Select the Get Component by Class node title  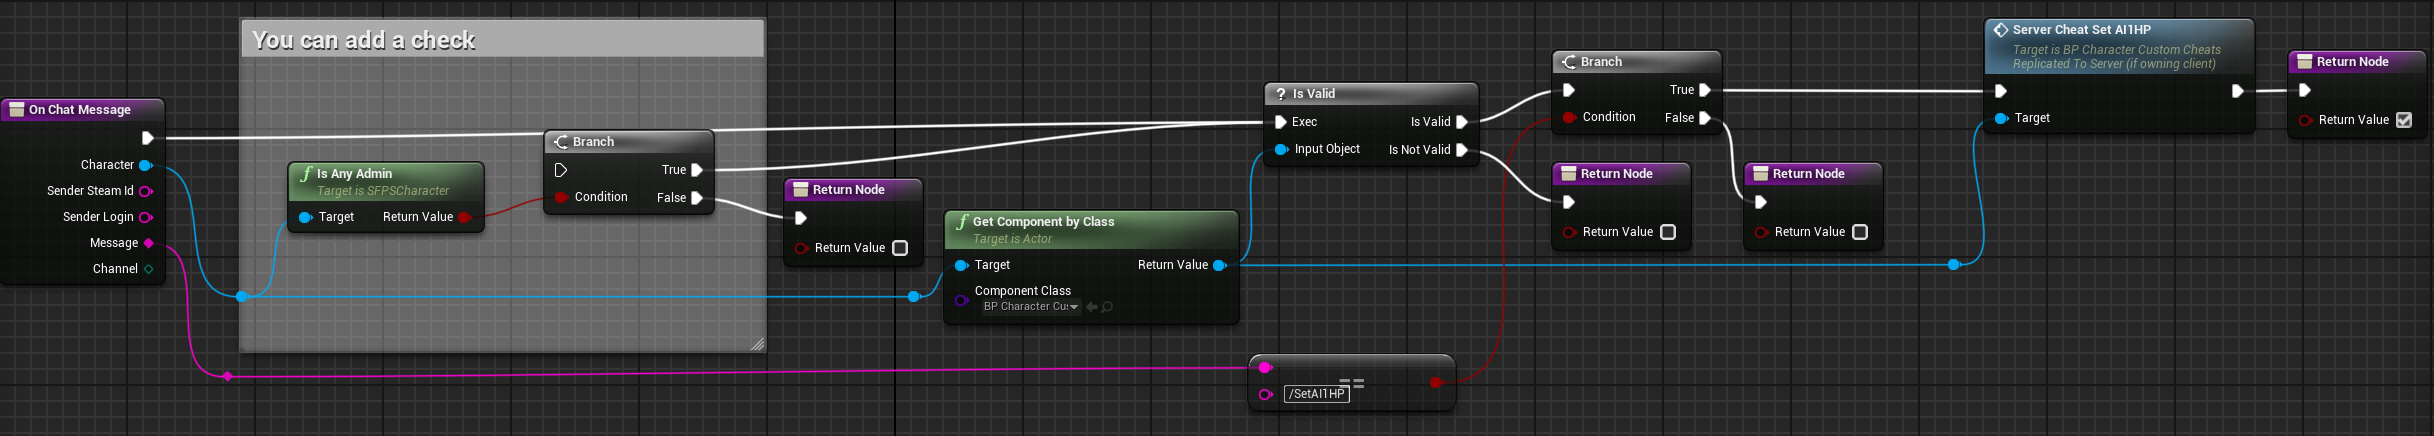pyautogui.click(x=1043, y=222)
